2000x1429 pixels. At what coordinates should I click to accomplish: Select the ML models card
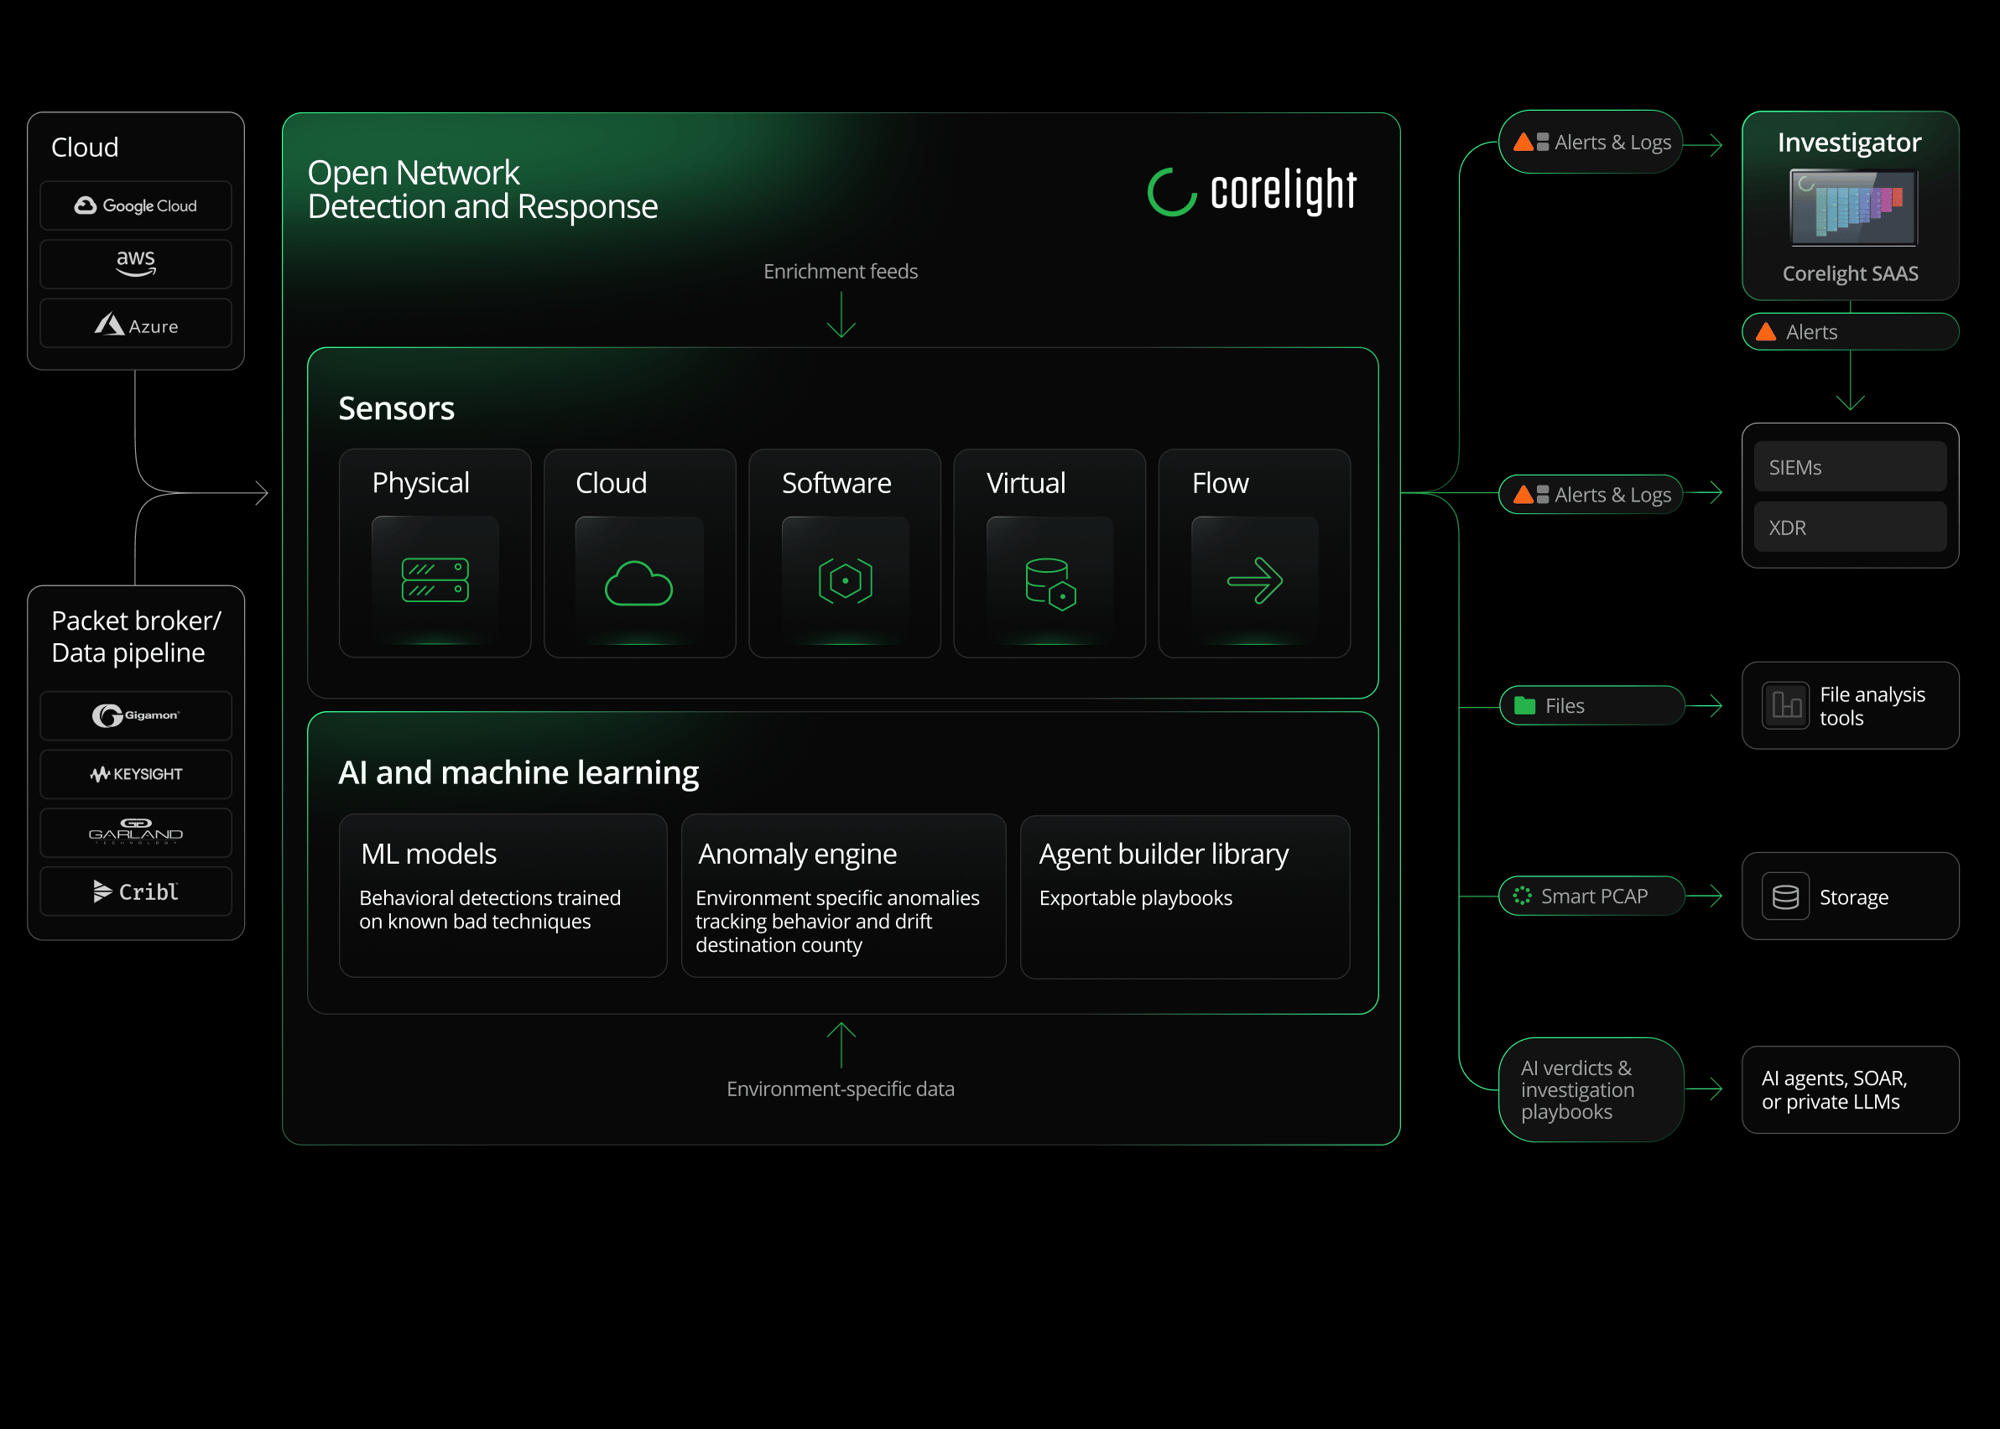point(503,895)
